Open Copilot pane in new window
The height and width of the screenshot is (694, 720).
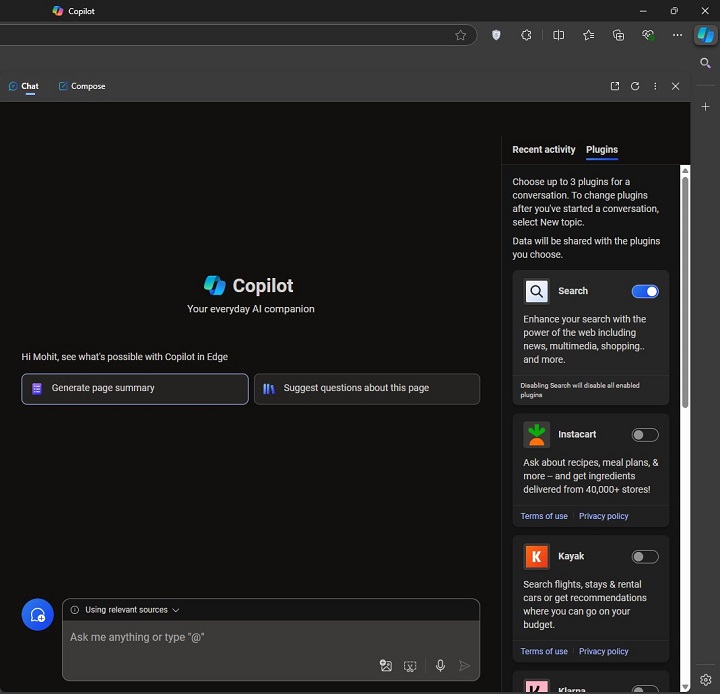click(615, 86)
